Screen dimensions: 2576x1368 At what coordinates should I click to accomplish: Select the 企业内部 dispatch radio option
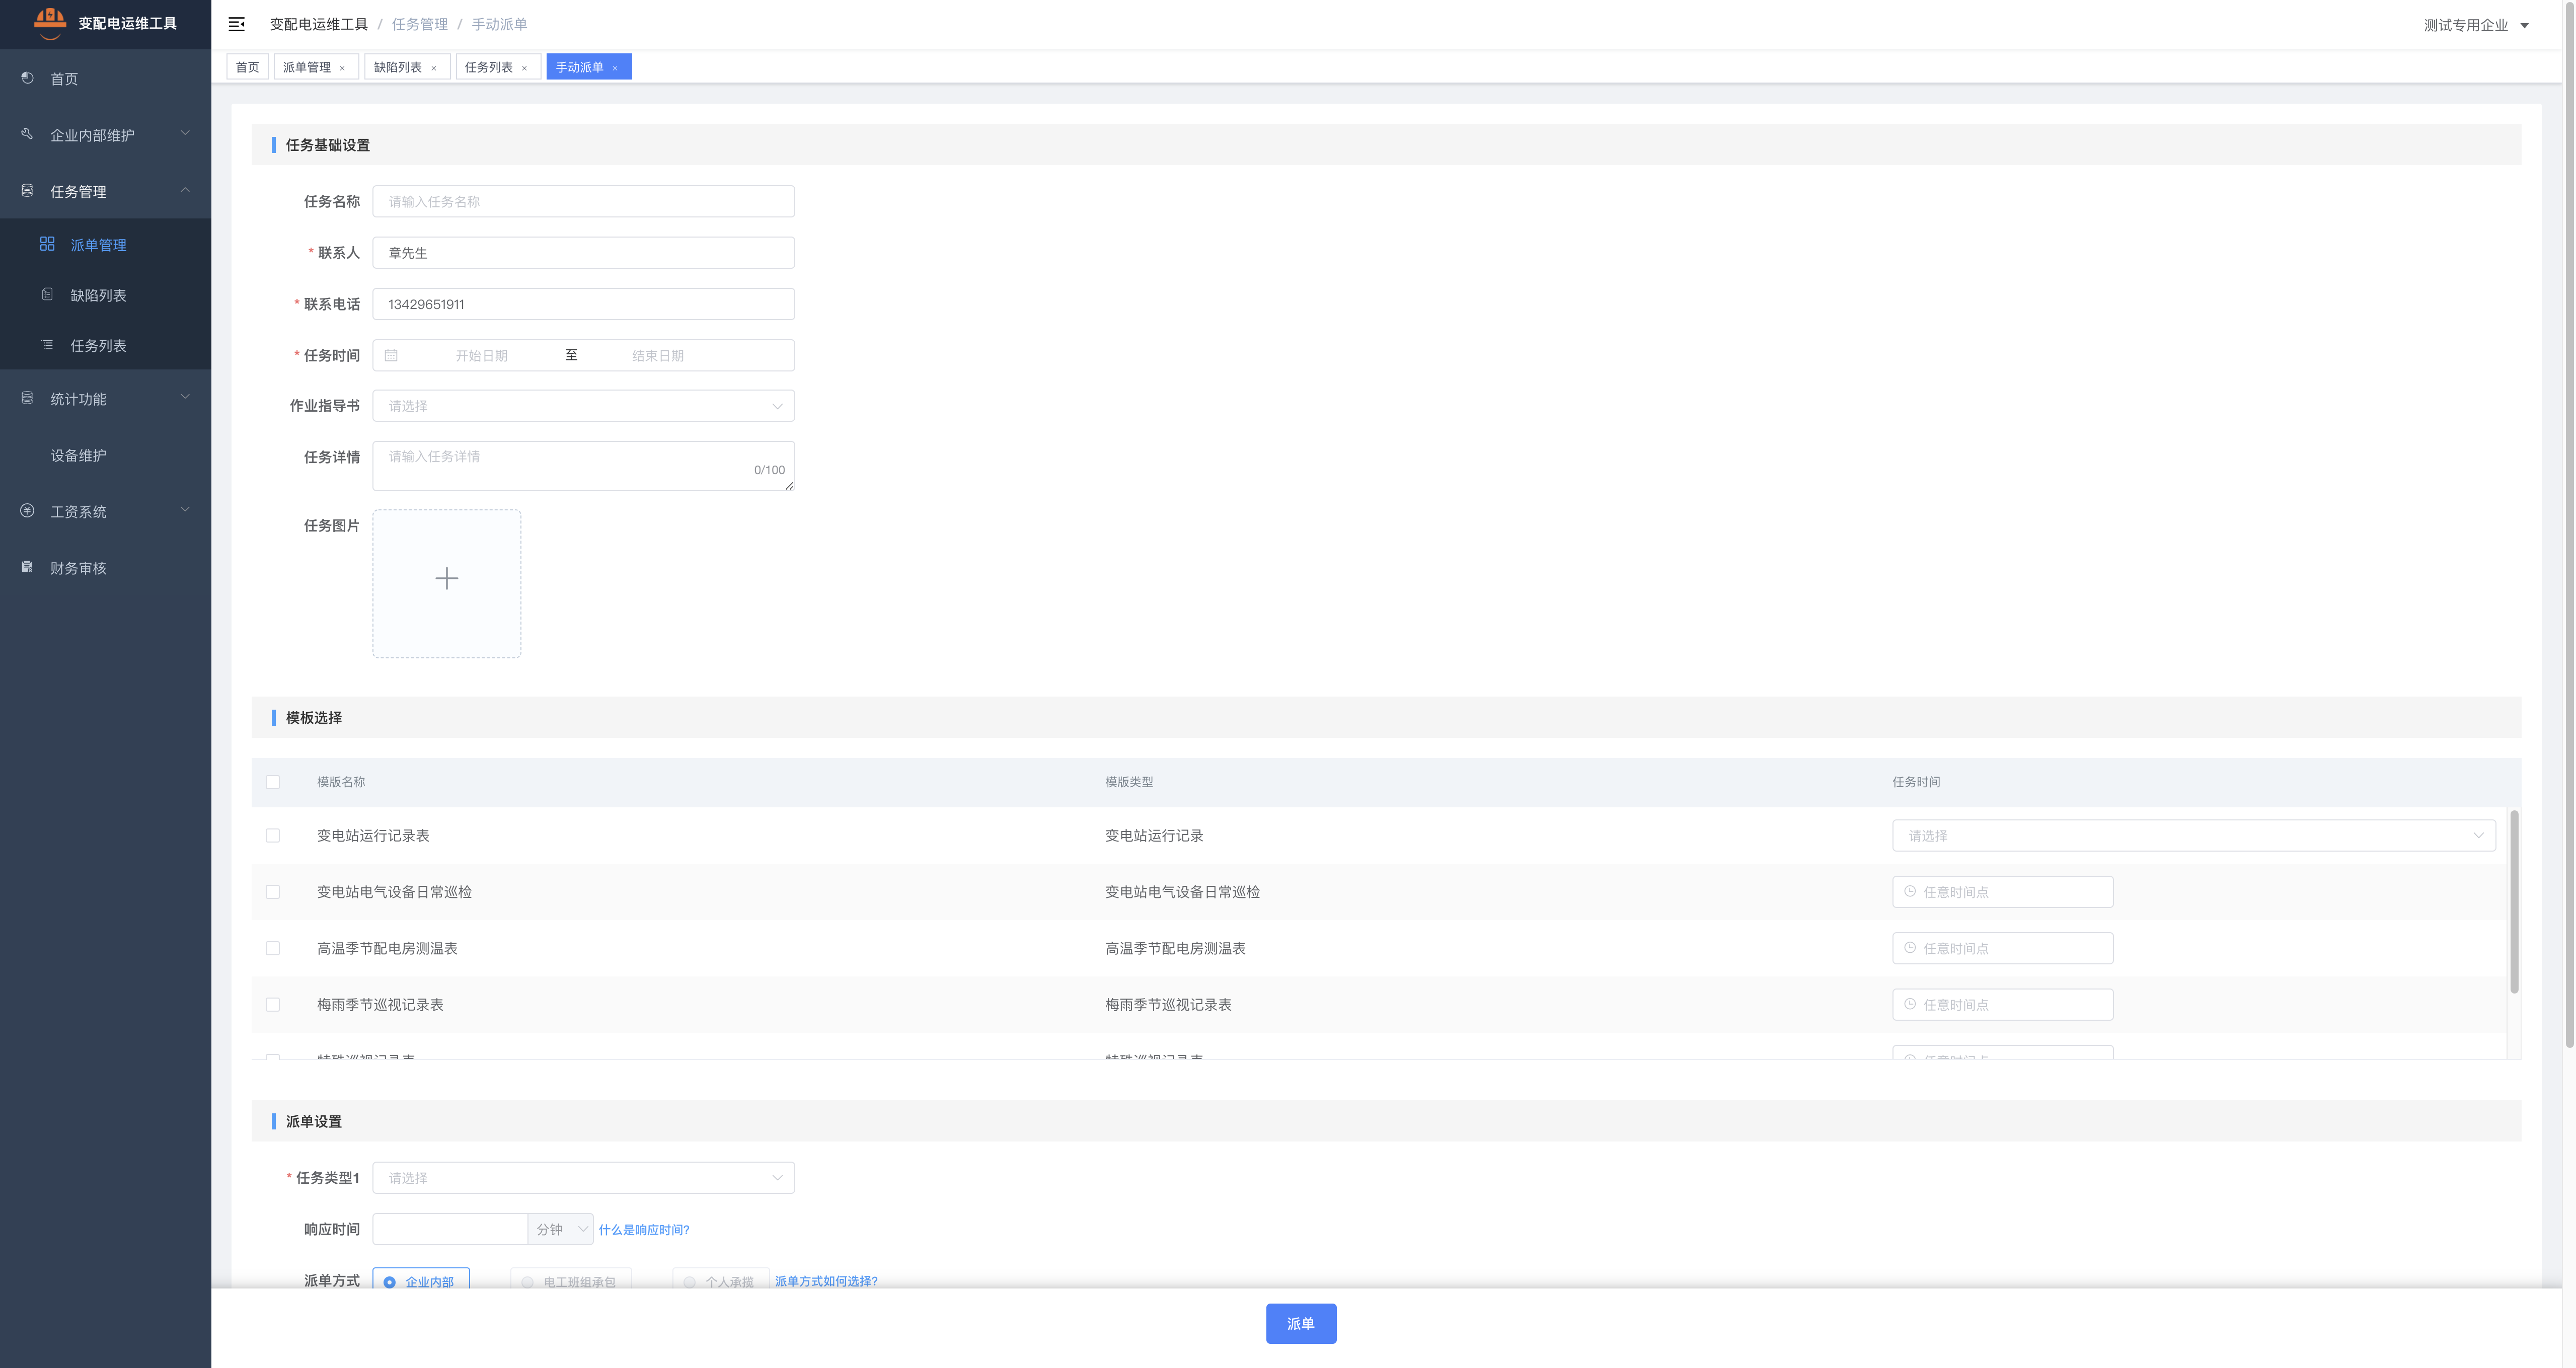tap(390, 1281)
